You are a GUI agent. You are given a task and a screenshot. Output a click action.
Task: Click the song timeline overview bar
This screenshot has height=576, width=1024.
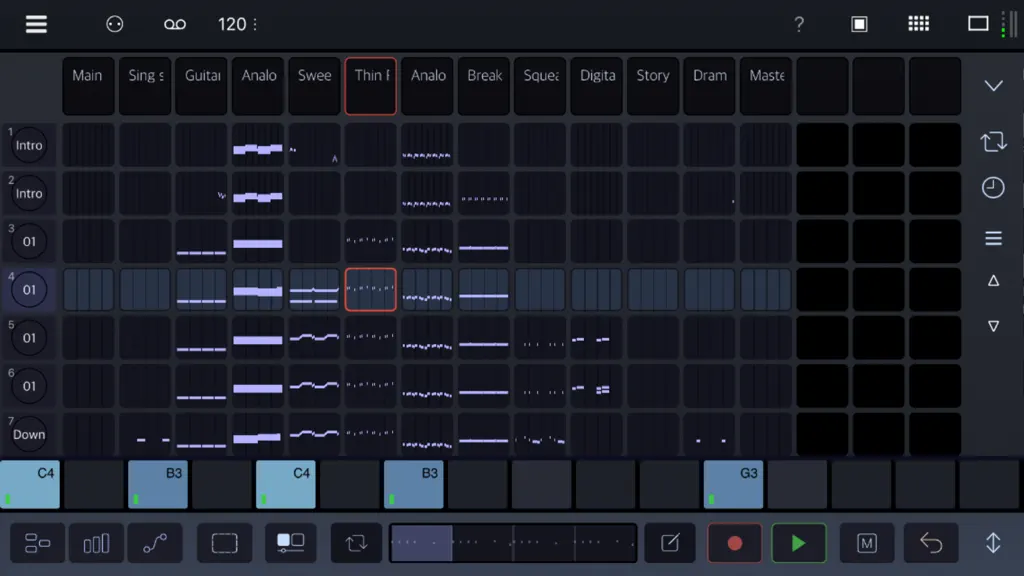513,543
